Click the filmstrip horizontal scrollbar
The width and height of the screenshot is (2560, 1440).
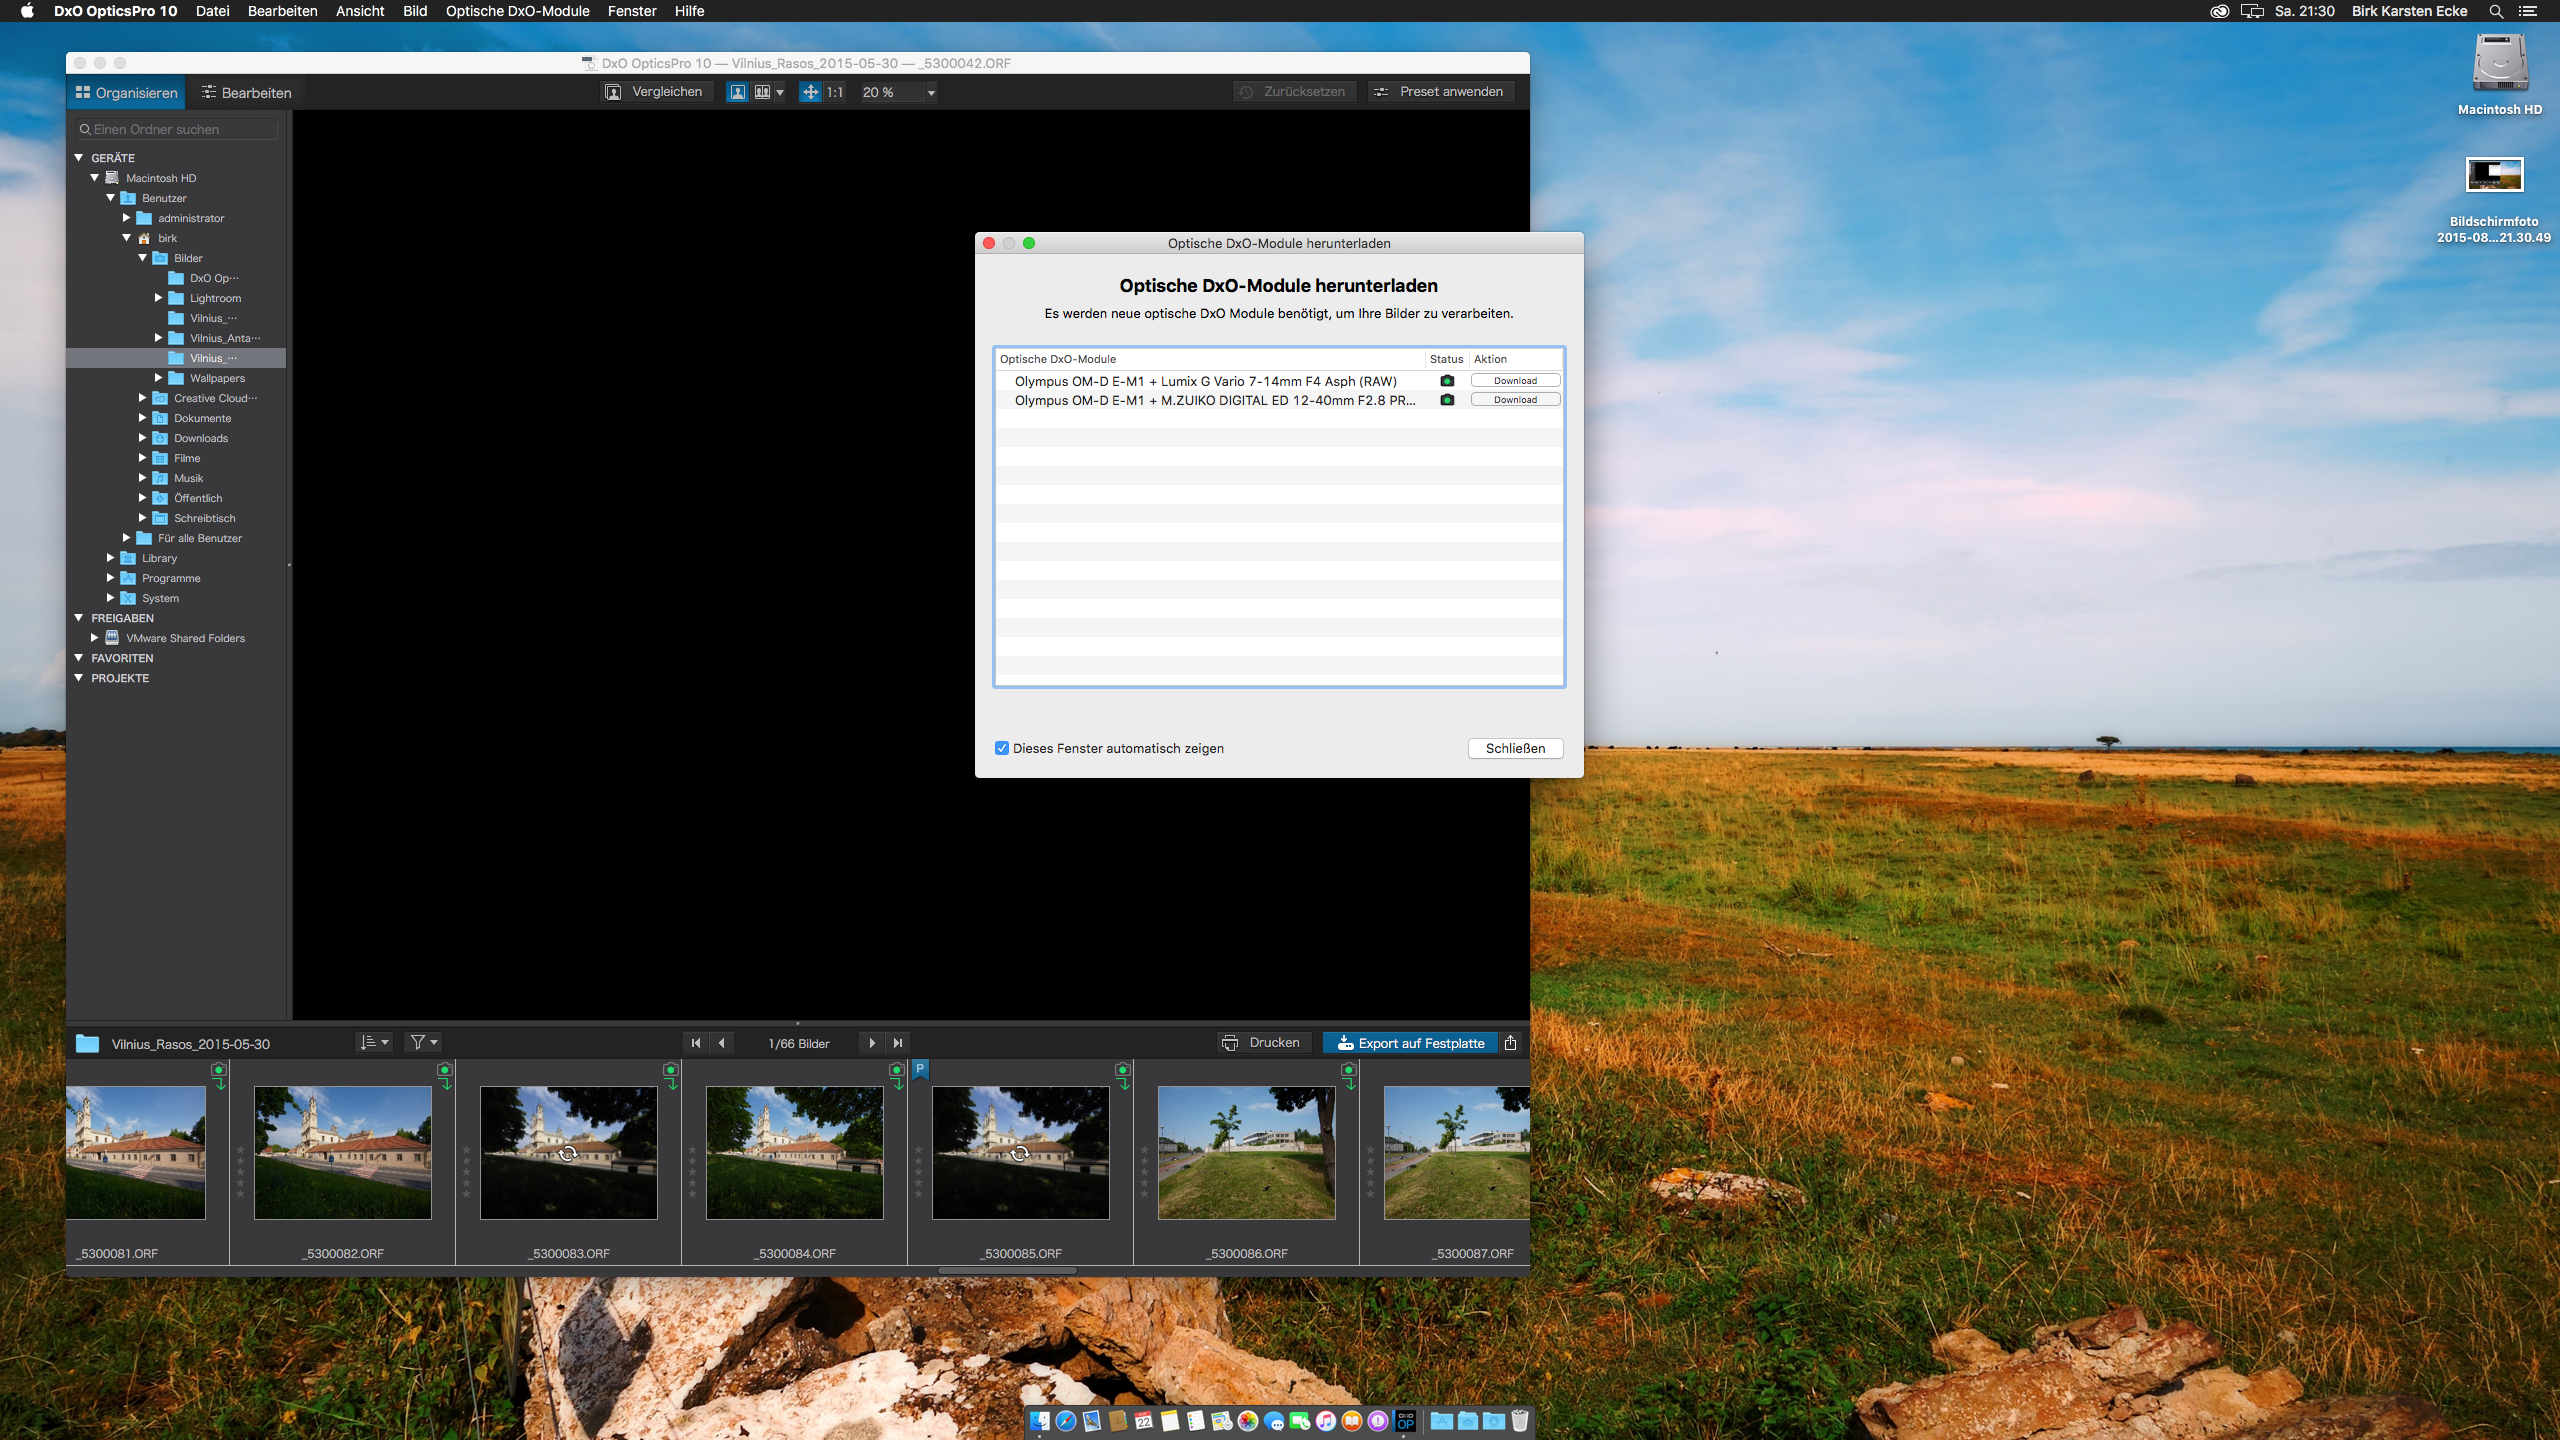[x=1007, y=1271]
